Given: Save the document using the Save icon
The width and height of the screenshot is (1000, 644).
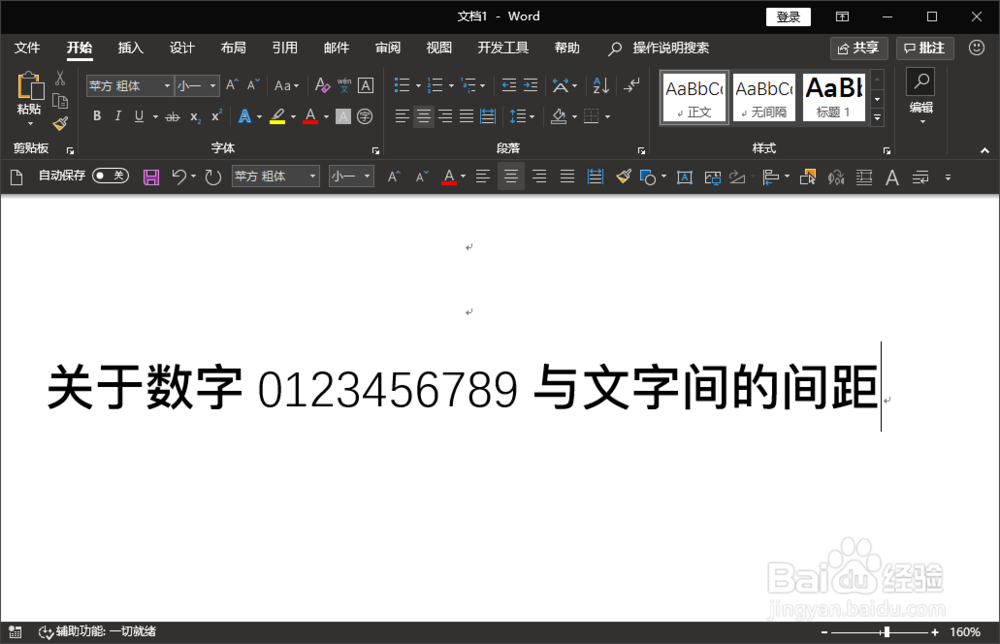Looking at the screenshot, I should (x=151, y=176).
